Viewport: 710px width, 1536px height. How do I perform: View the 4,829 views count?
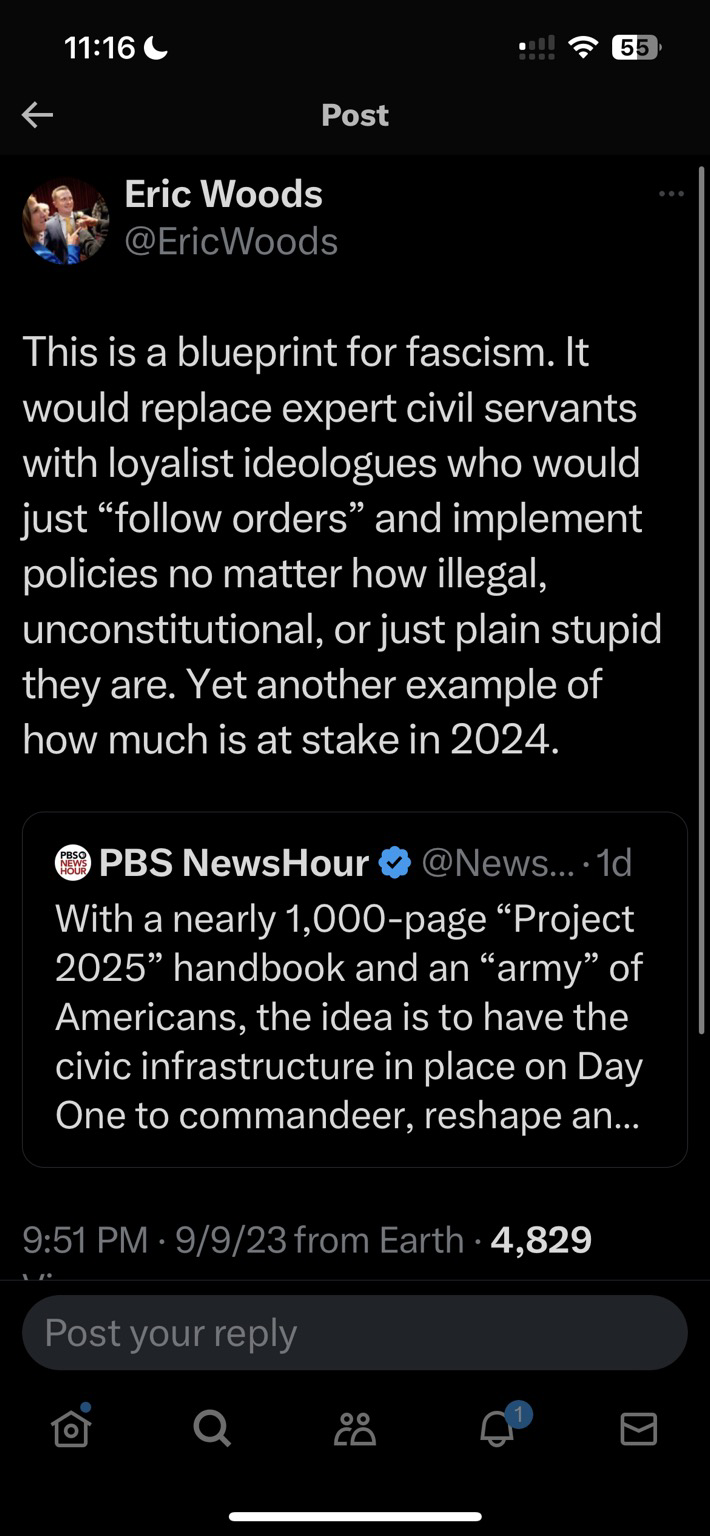point(541,1241)
